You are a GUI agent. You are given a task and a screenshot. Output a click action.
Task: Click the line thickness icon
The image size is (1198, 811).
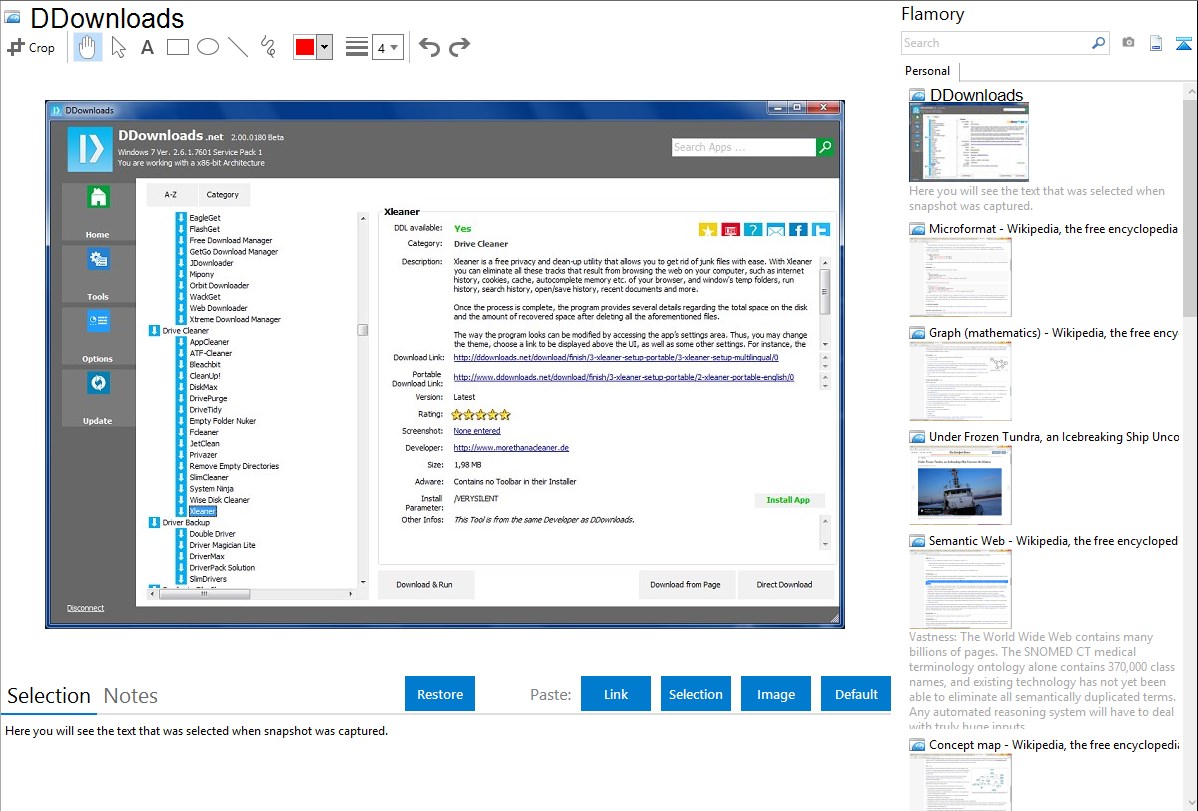(356, 47)
